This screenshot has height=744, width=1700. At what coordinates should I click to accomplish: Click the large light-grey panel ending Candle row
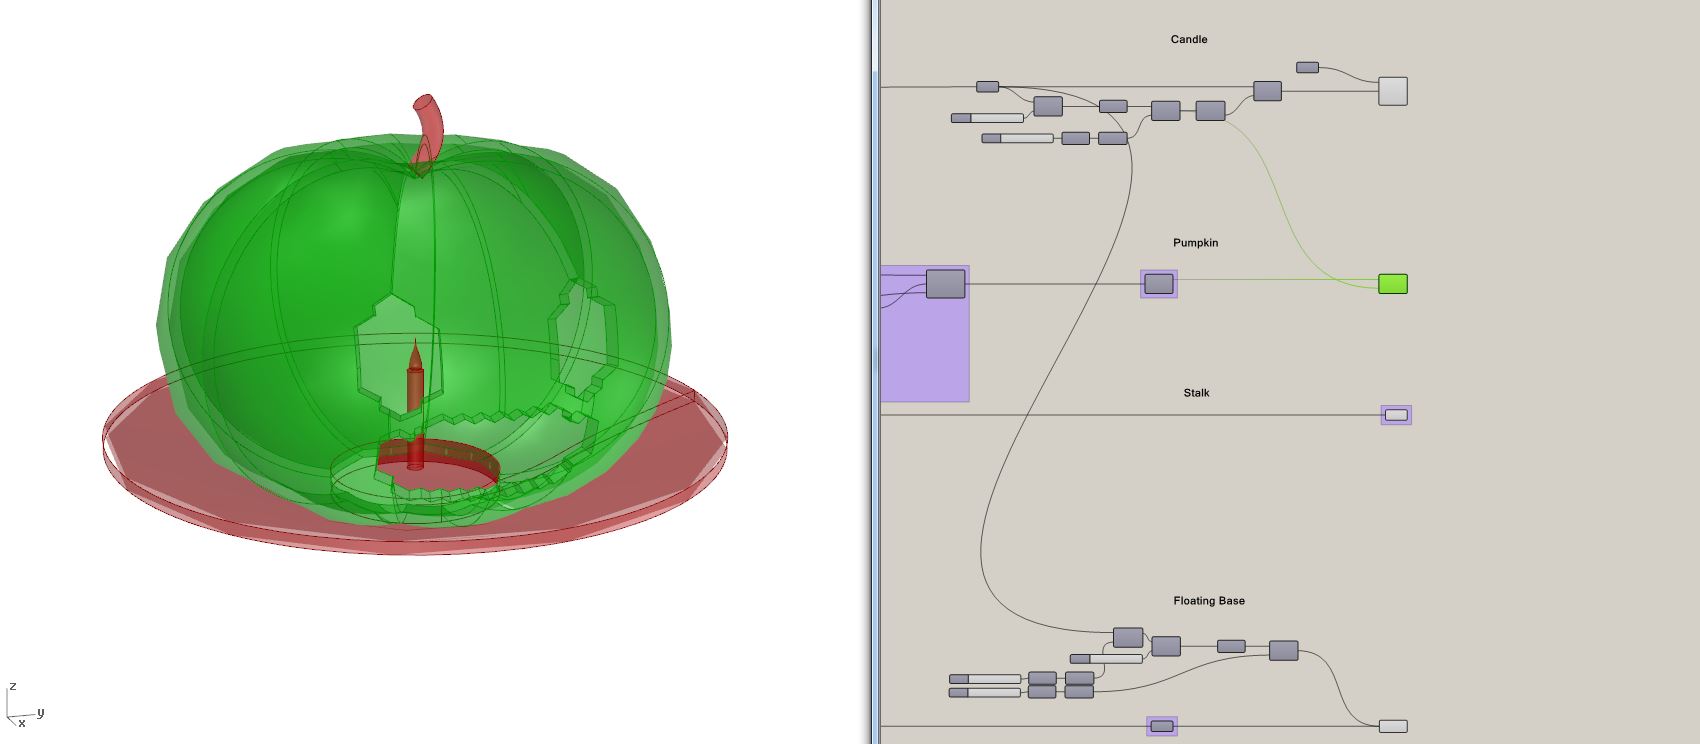tap(1392, 91)
